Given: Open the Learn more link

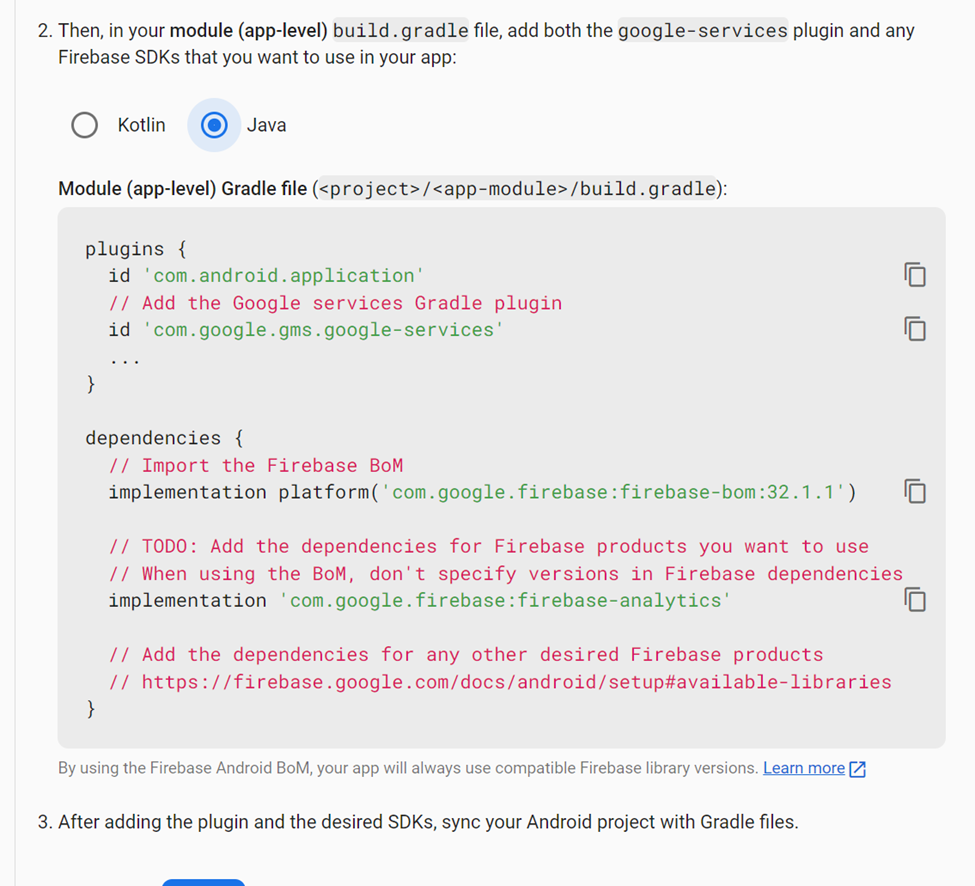Looking at the screenshot, I should (x=803, y=768).
